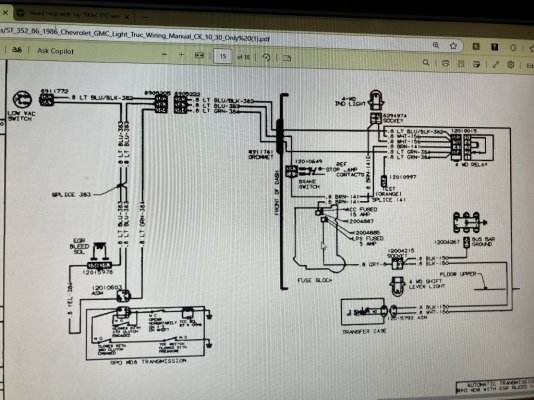
Task: Click the page number field showing 15
Action: point(223,56)
